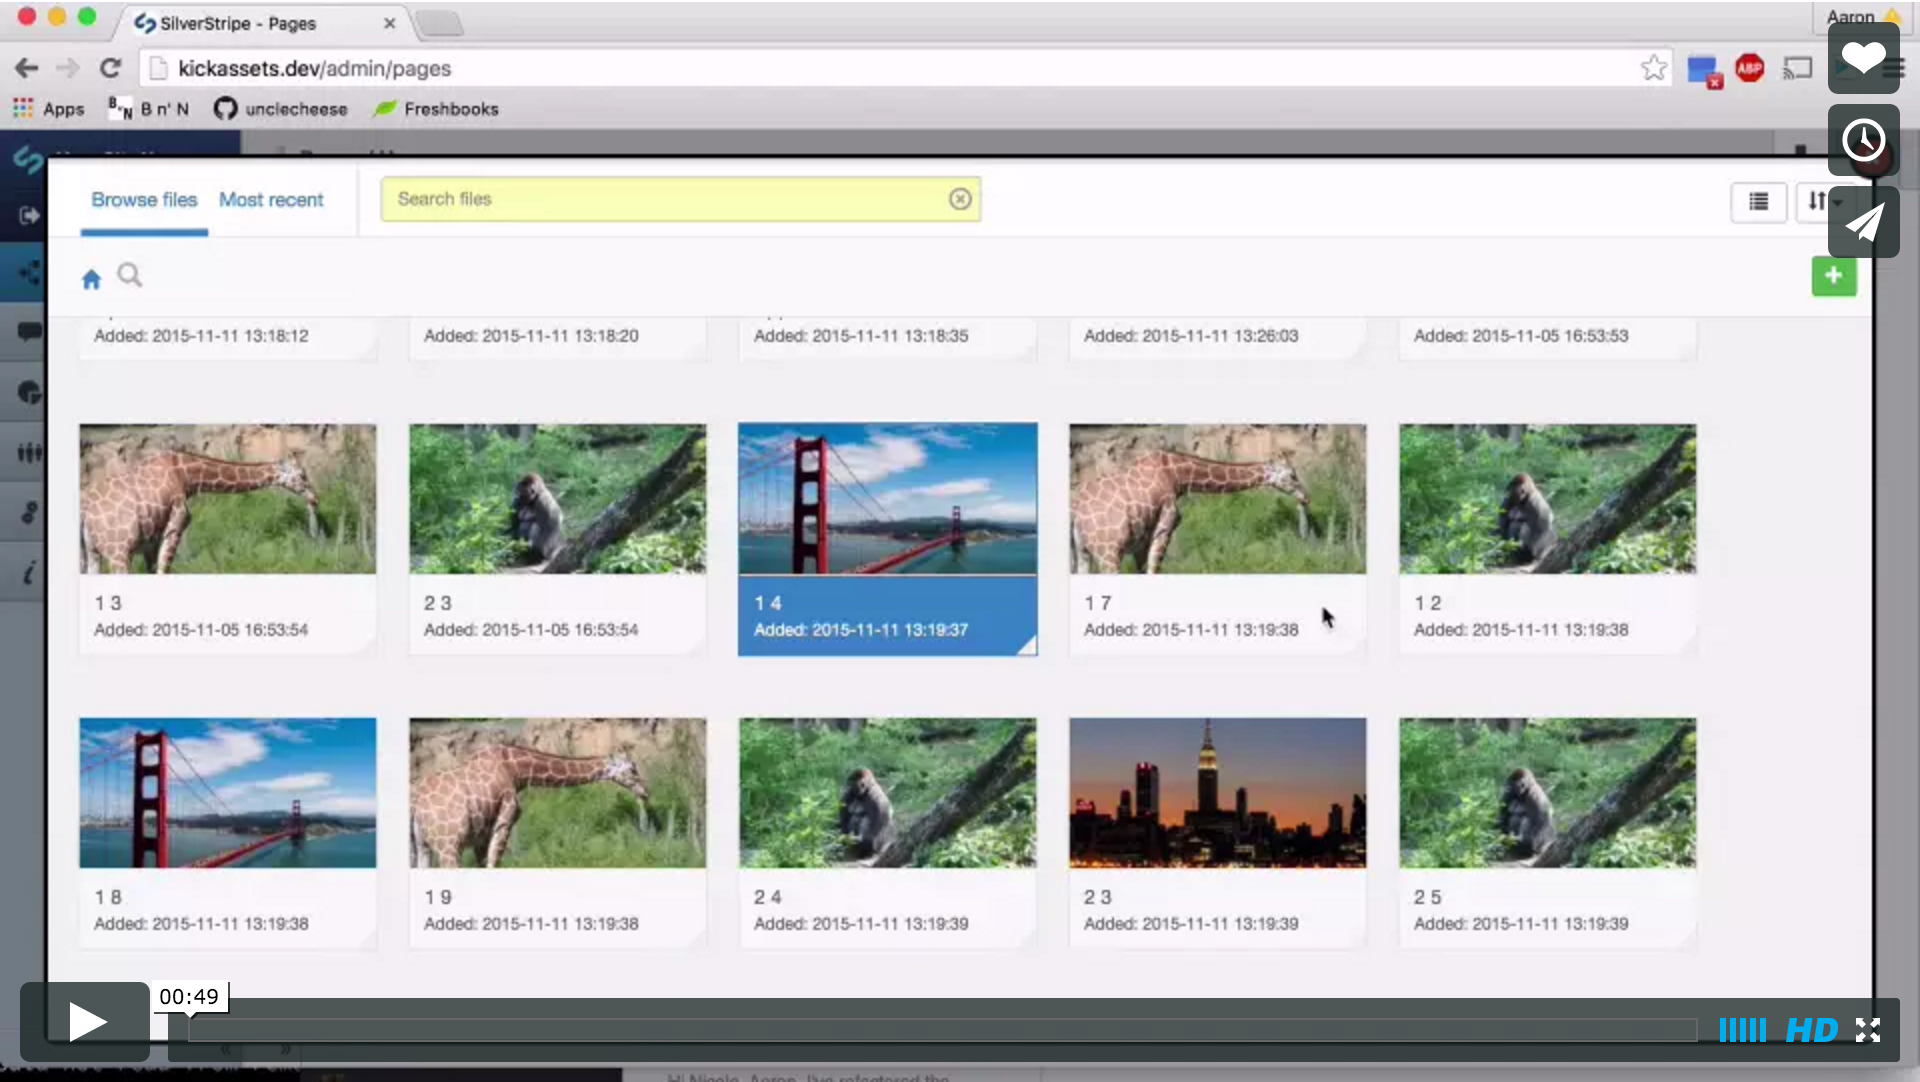This screenshot has width=1920, height=1082.
Task: Open the sort order dropdown
Action: (x=1817, y=202)
